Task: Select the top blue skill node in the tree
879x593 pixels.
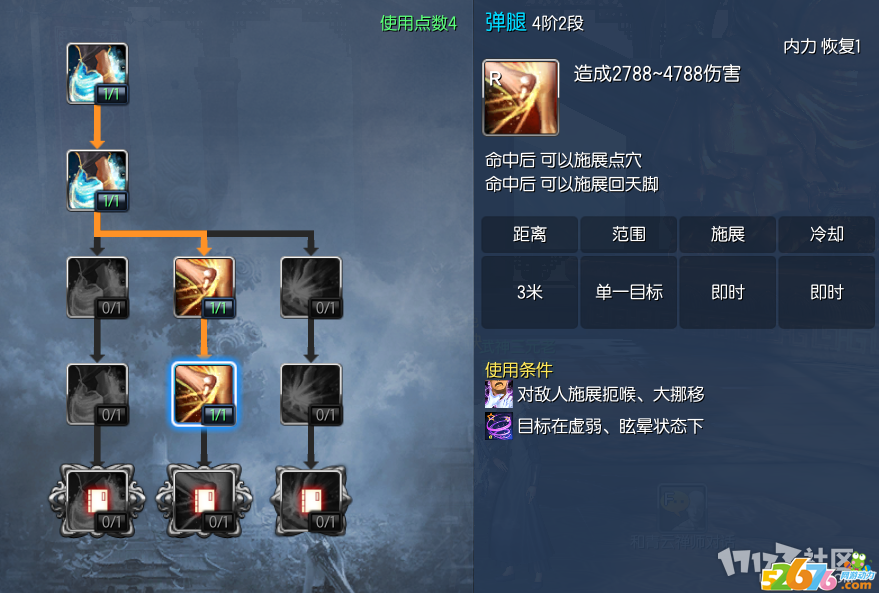Action: click(97, 73)
